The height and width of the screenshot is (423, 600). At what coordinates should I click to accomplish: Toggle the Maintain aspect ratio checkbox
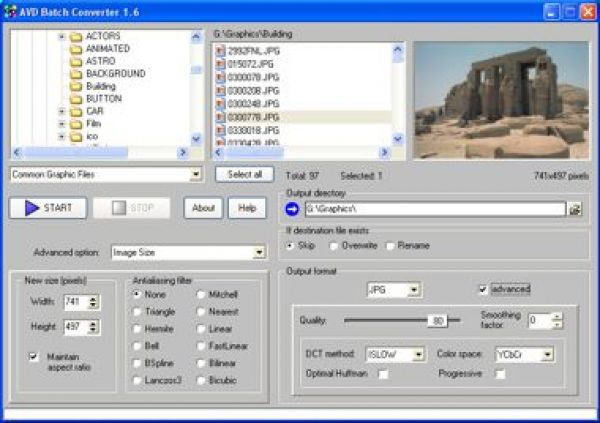(33, 357)
